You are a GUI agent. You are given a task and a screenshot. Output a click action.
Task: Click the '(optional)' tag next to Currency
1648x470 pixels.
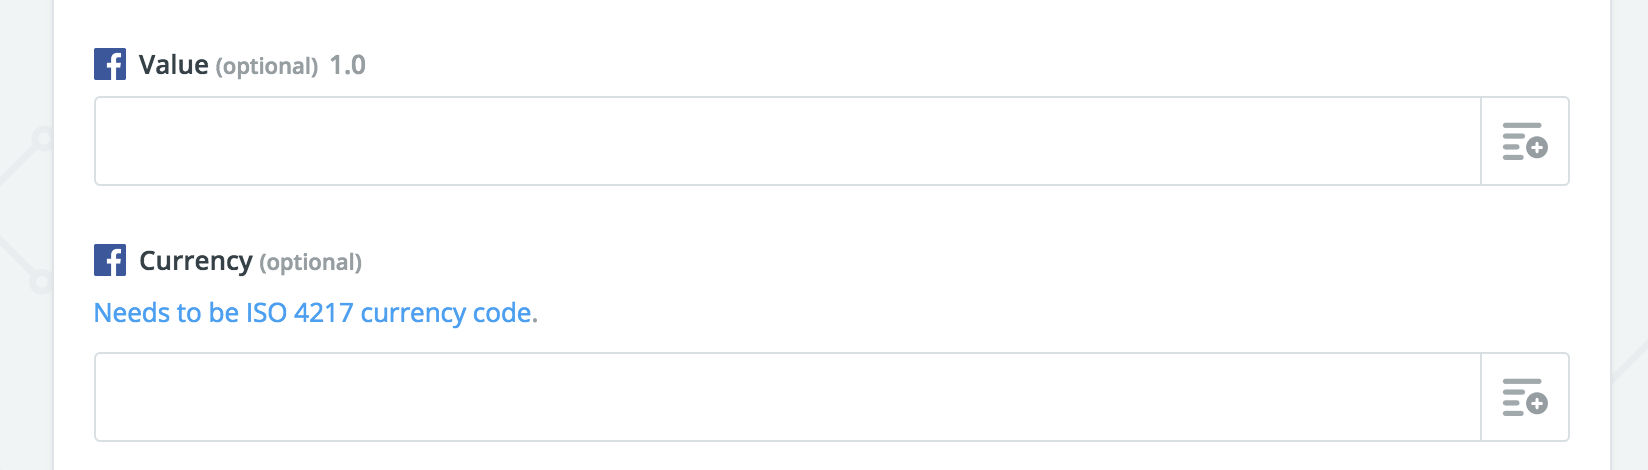[311, 262]
